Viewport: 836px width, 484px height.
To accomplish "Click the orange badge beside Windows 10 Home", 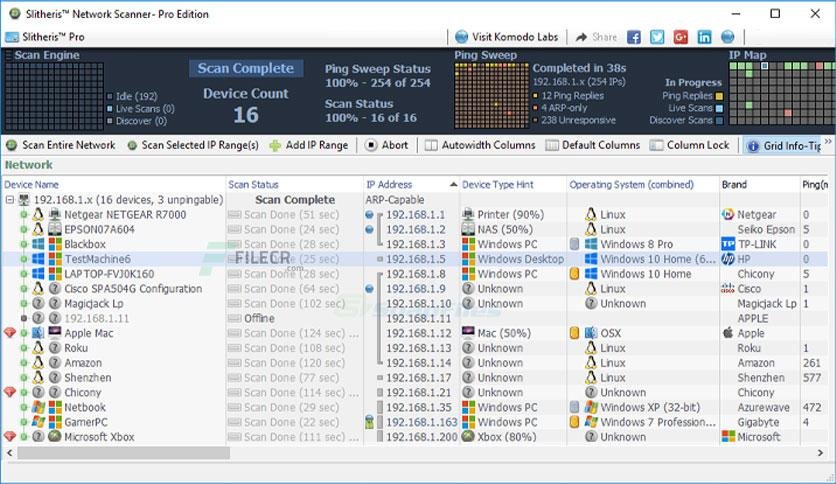I will click(574, 274).
